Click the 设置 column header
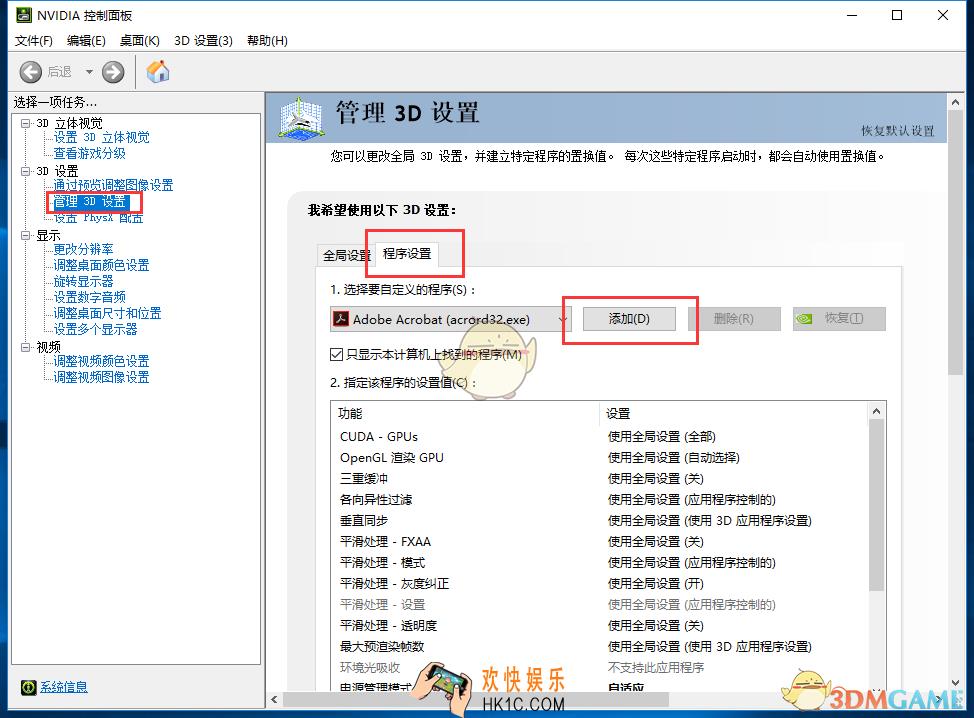Screen dimensions: 974x718 734,414
